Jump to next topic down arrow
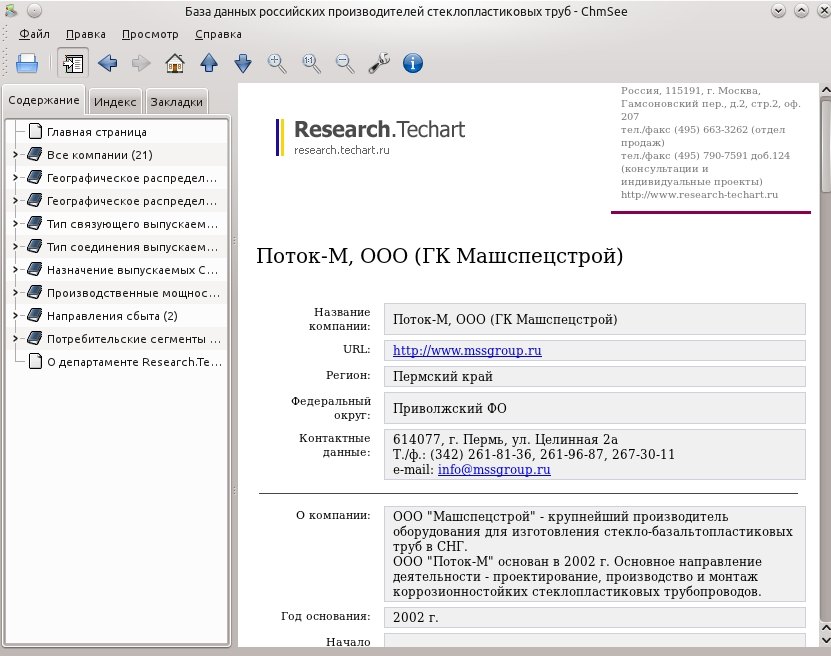 [243, 64]
